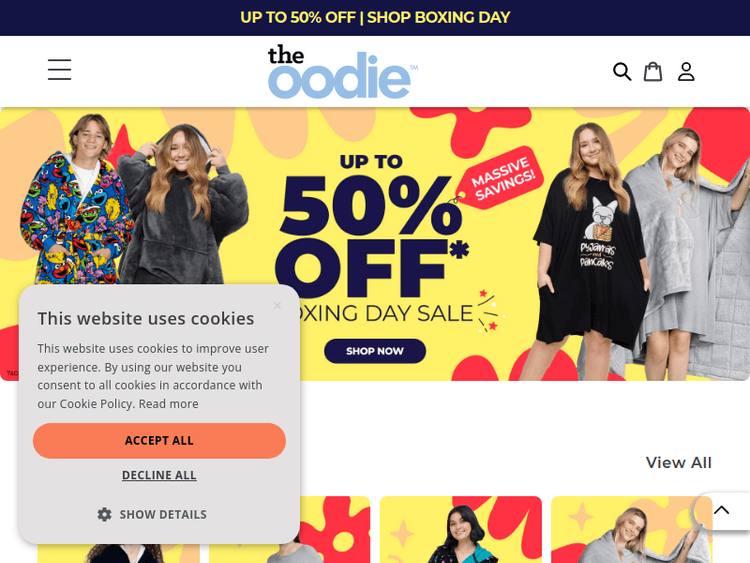
Task: Open the user account icon
Action: 686,72
